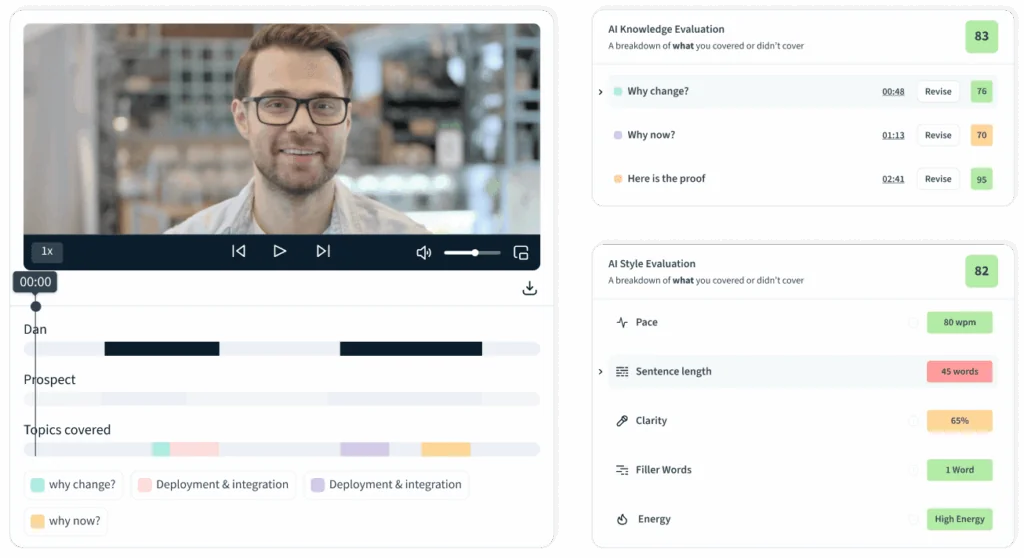Click the Pace waveform icon
Screen dimensions: 1024x558
[x=622, y=322]
